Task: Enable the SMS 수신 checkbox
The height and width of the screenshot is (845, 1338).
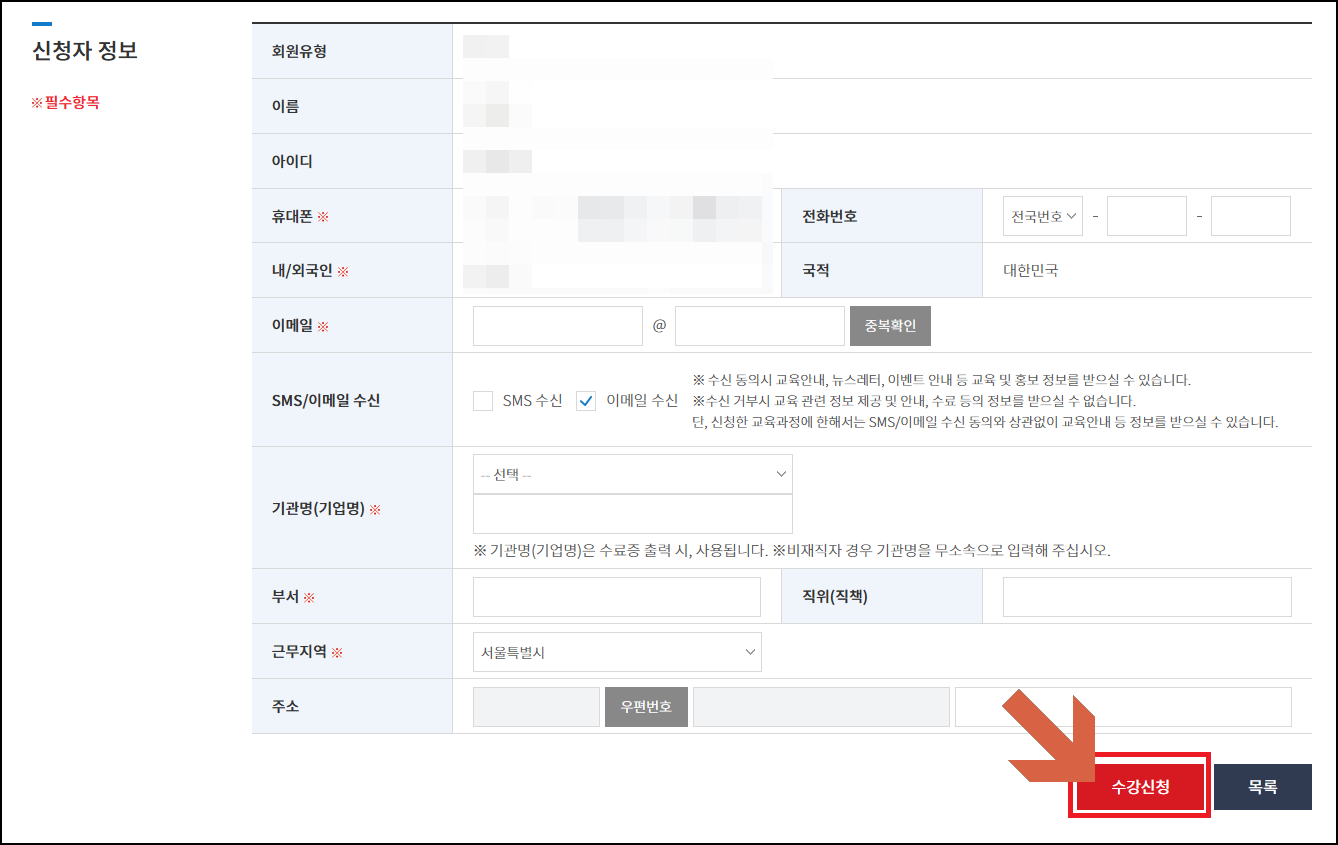Action: click(483, 401)
